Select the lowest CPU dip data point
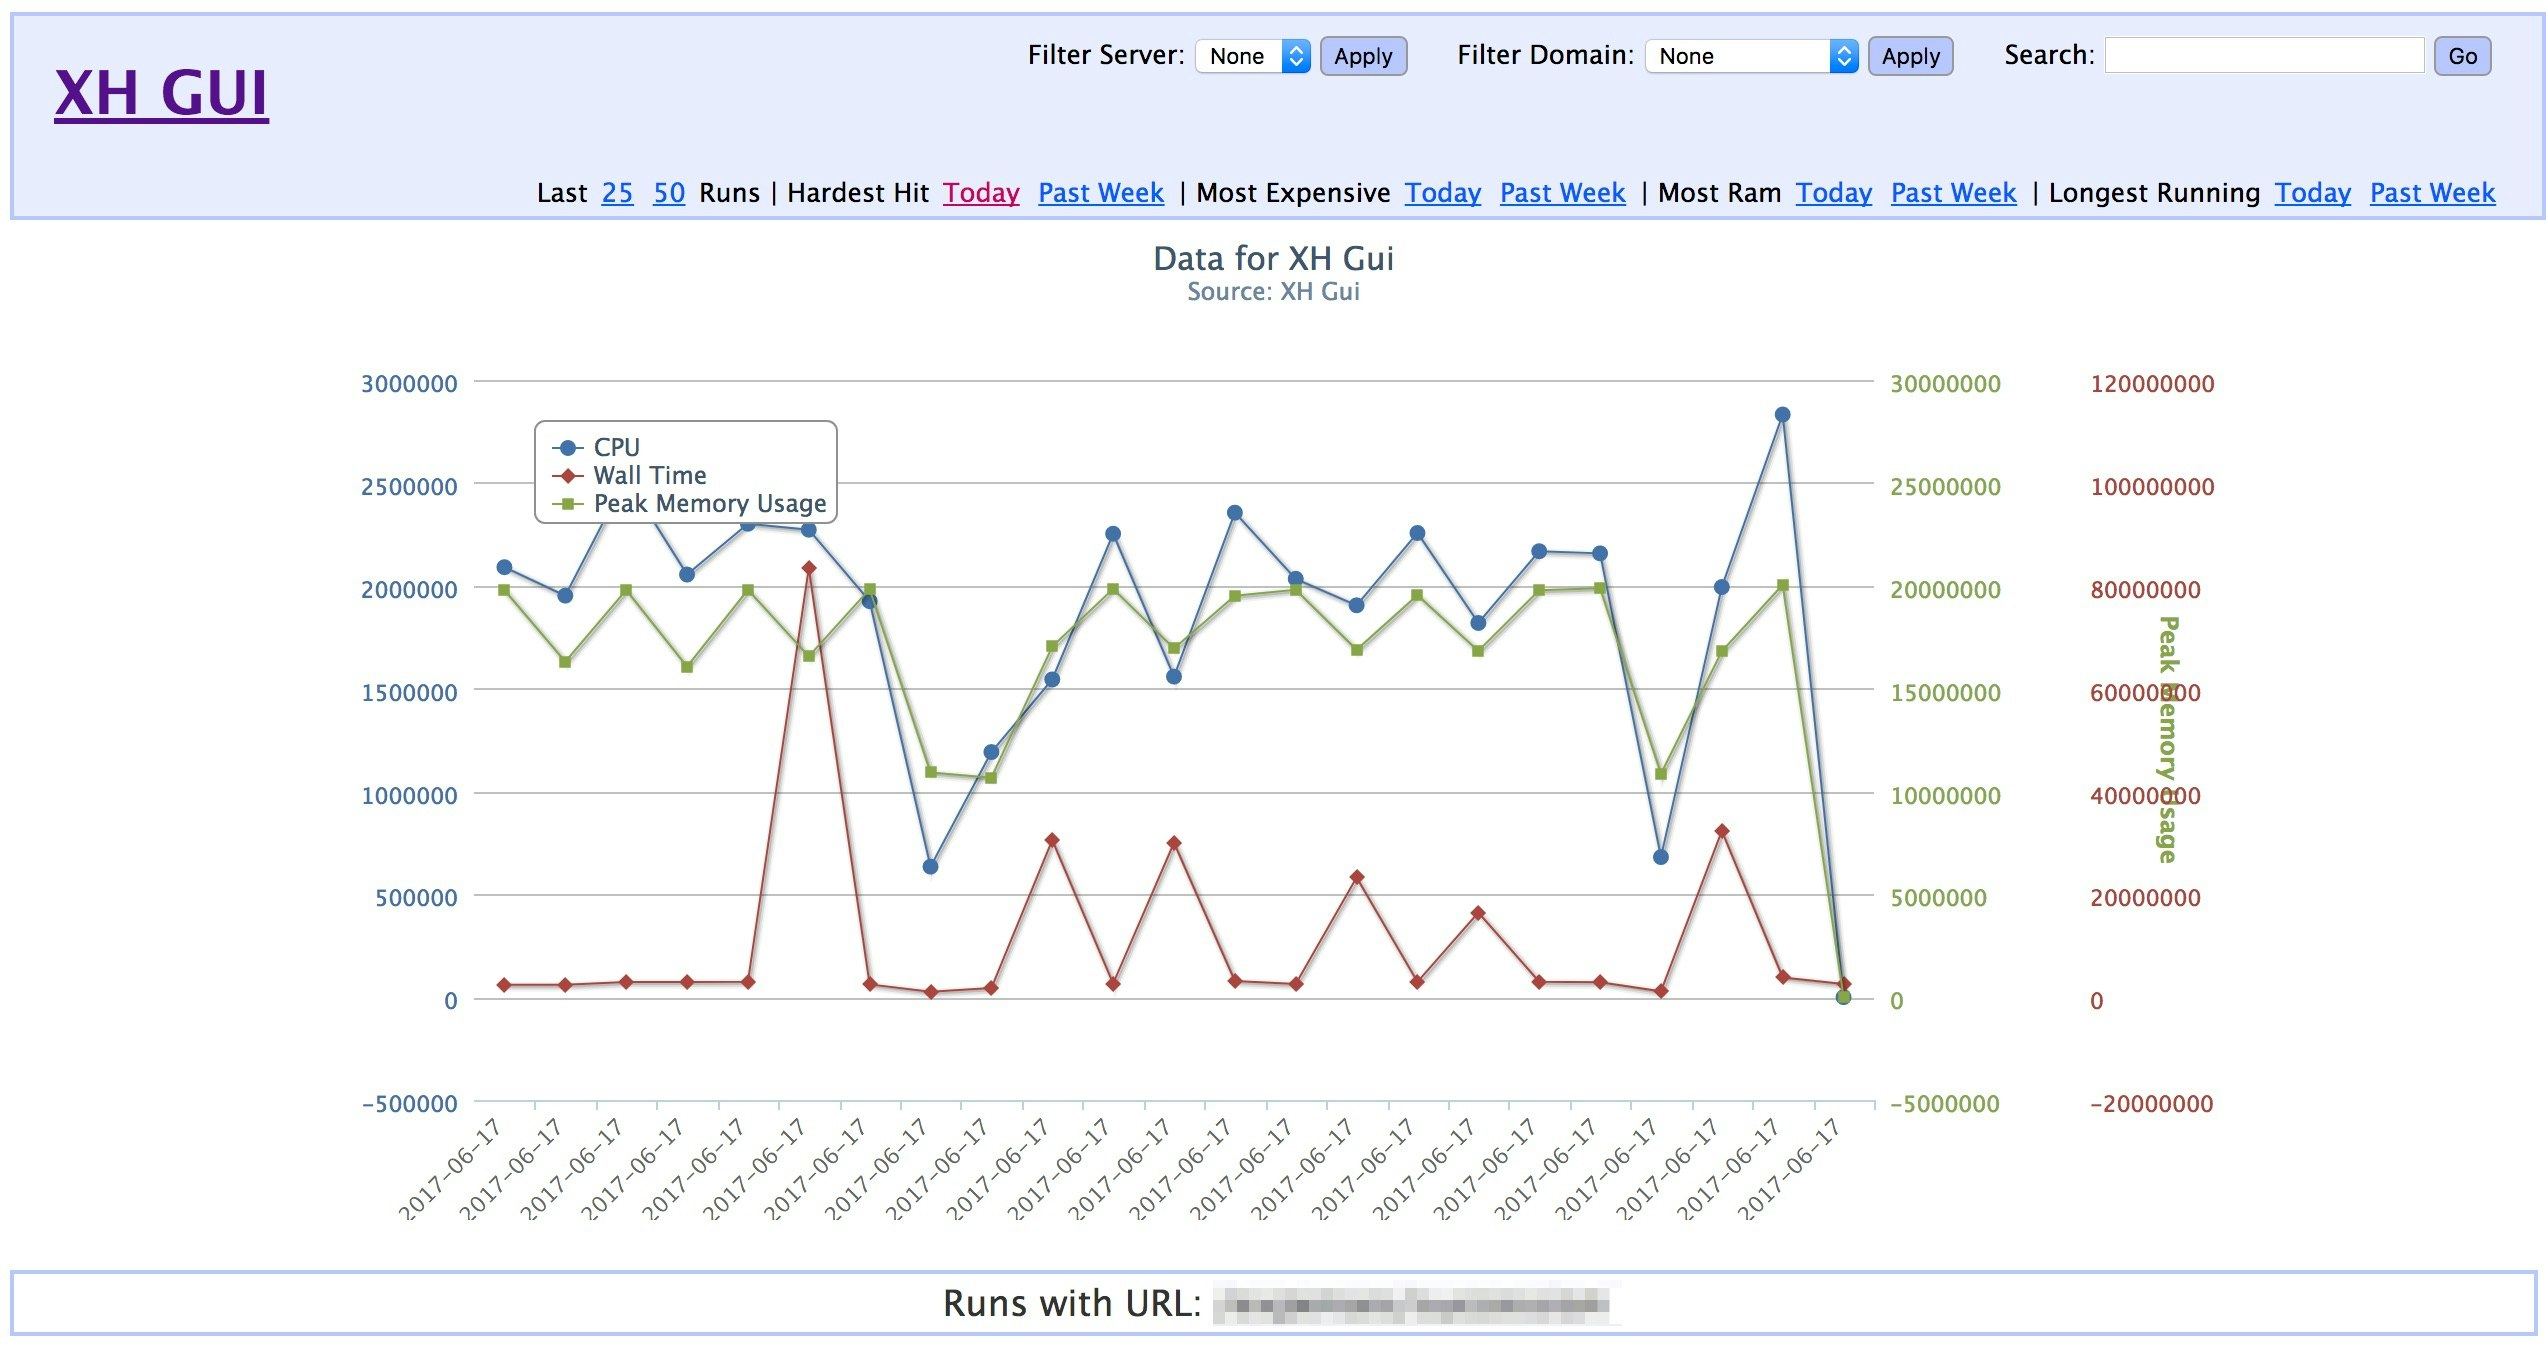2546x1360 pixels. coord(930,866)
